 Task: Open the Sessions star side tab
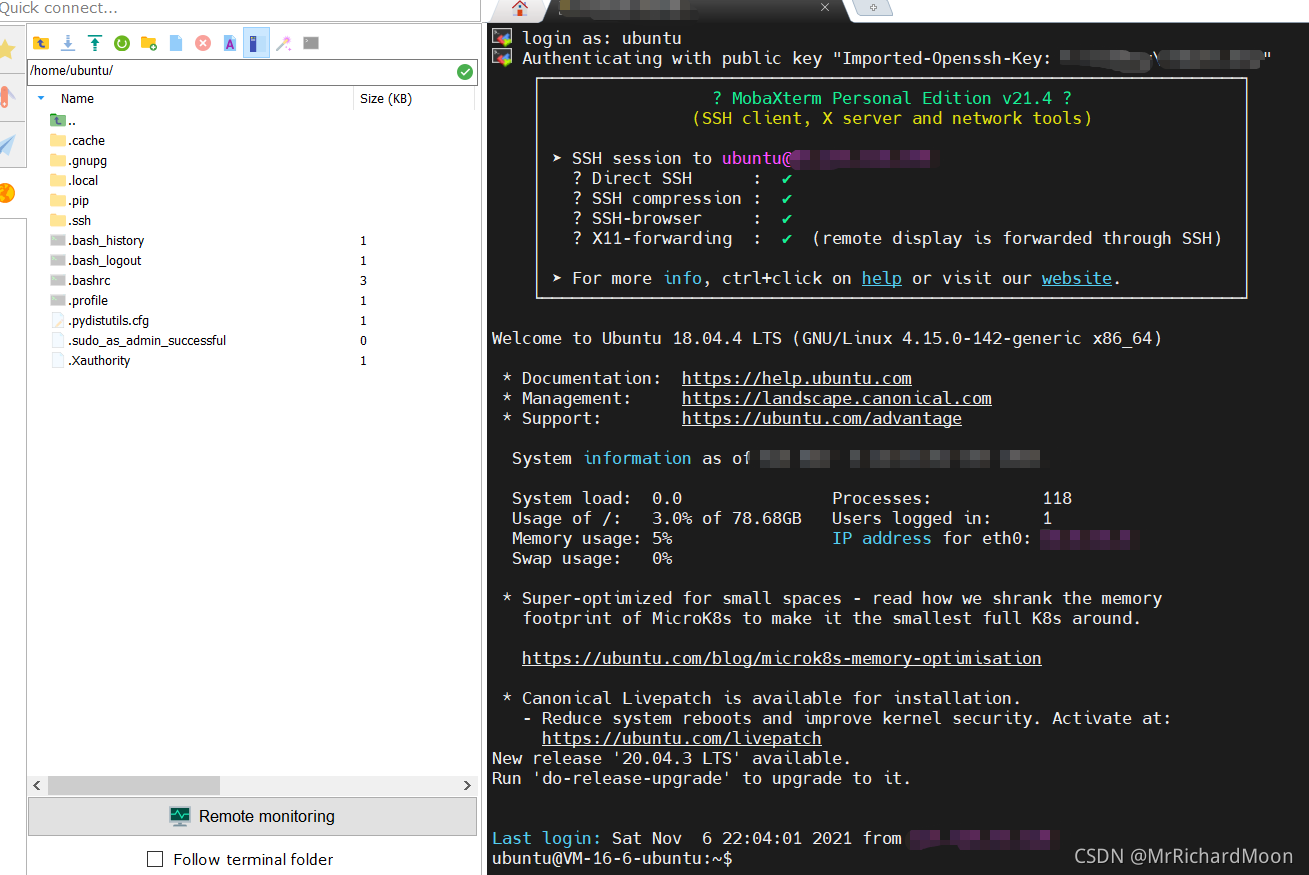click(x=8, y=48)
